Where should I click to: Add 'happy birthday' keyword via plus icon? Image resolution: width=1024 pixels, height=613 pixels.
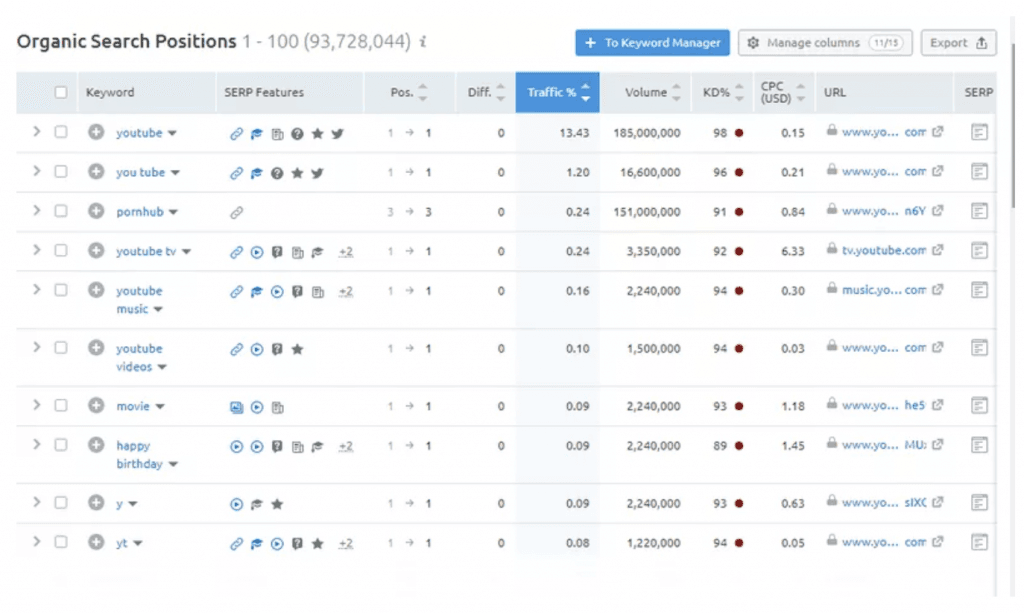(96, 445)
